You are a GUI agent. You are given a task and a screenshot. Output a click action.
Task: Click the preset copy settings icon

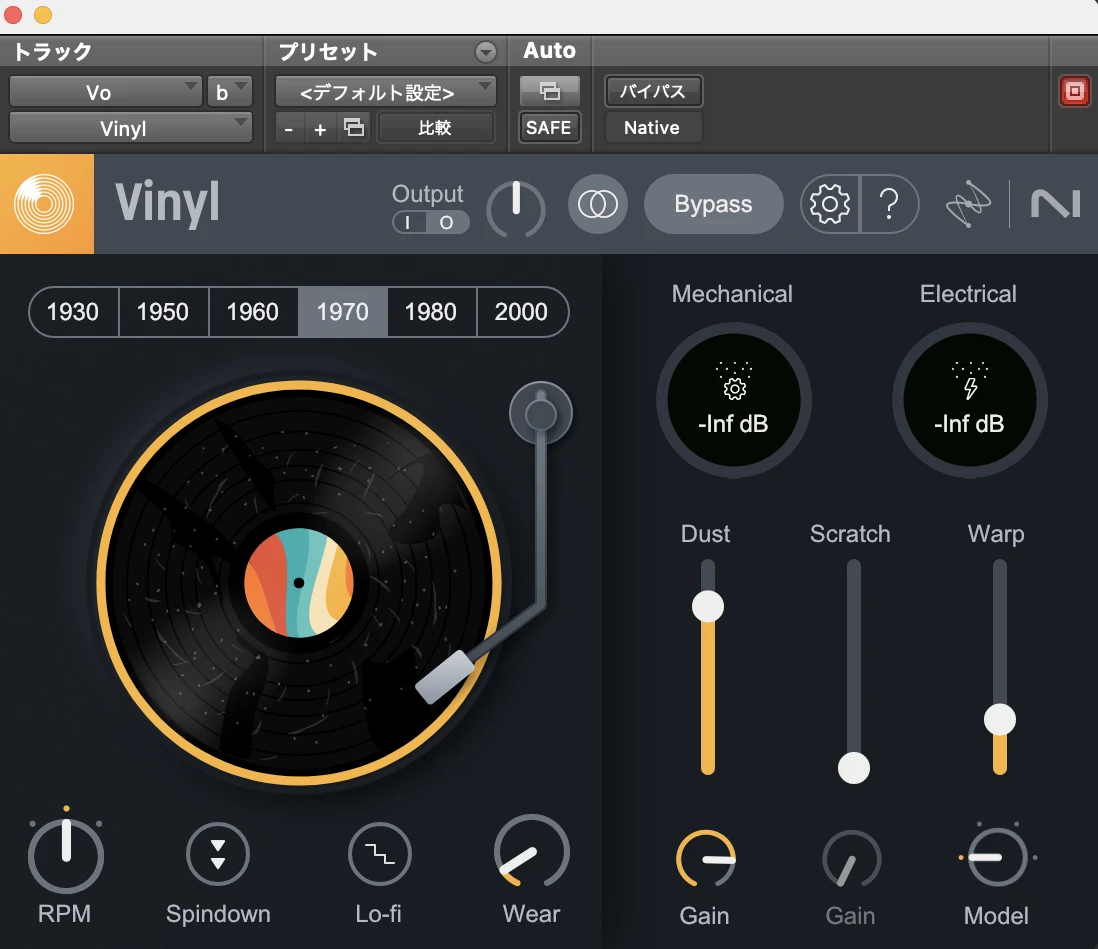(x=354, y=127)
